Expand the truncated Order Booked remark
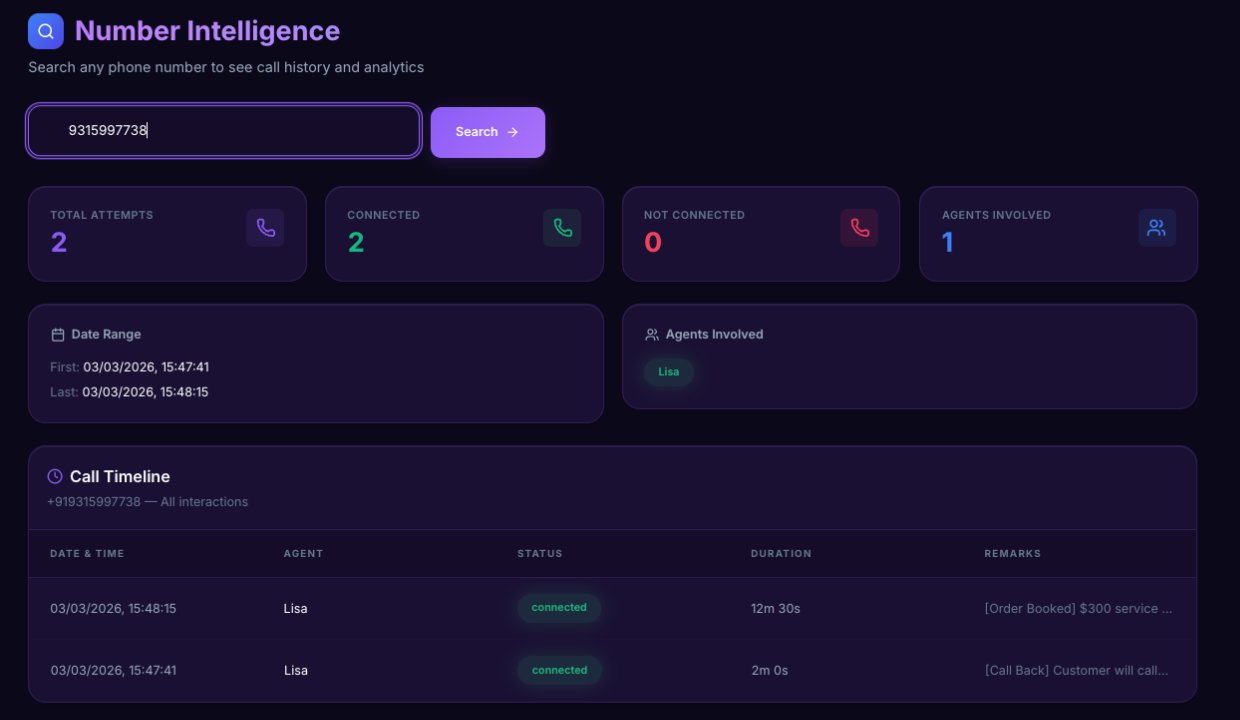Image resolution: width=1240 pixels, height=720 pixels. (1078, 607)
